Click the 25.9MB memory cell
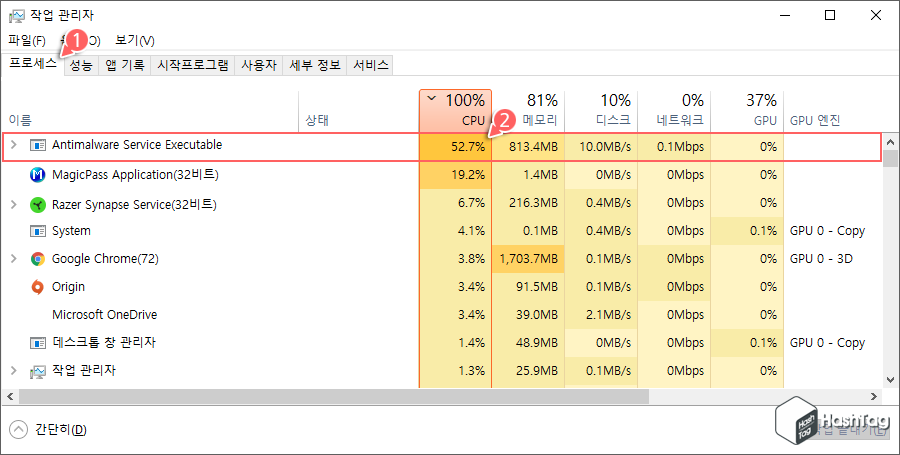Image resolution: width=900 pixels, height=455 pixels. (528, 371)
